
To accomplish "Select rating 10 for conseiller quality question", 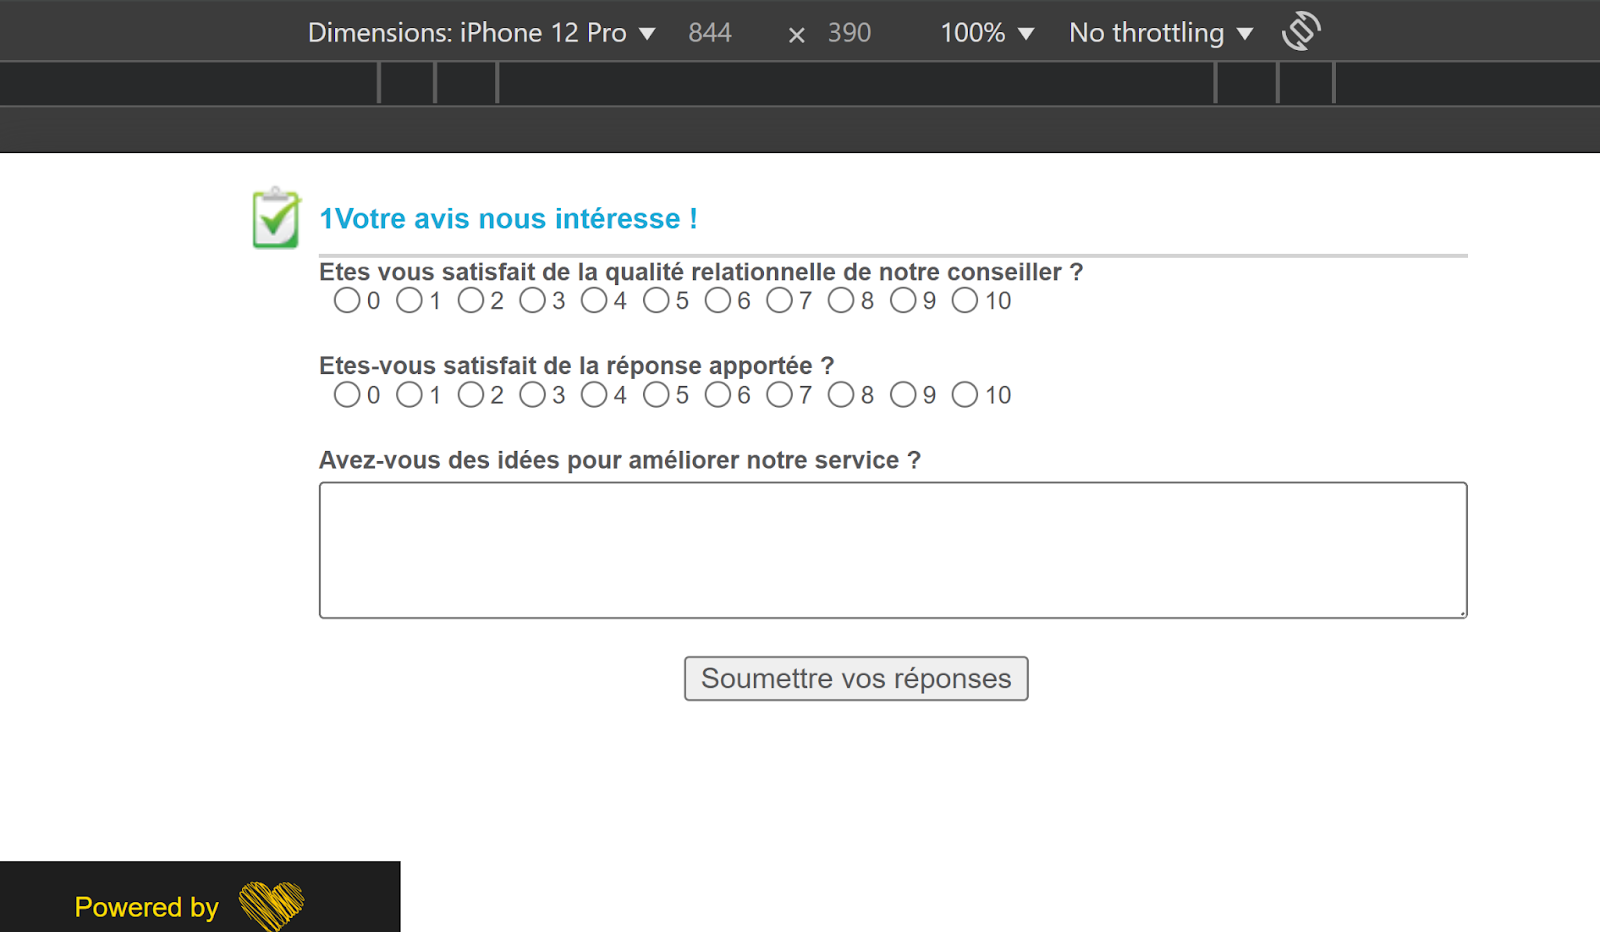I will 965,300.
